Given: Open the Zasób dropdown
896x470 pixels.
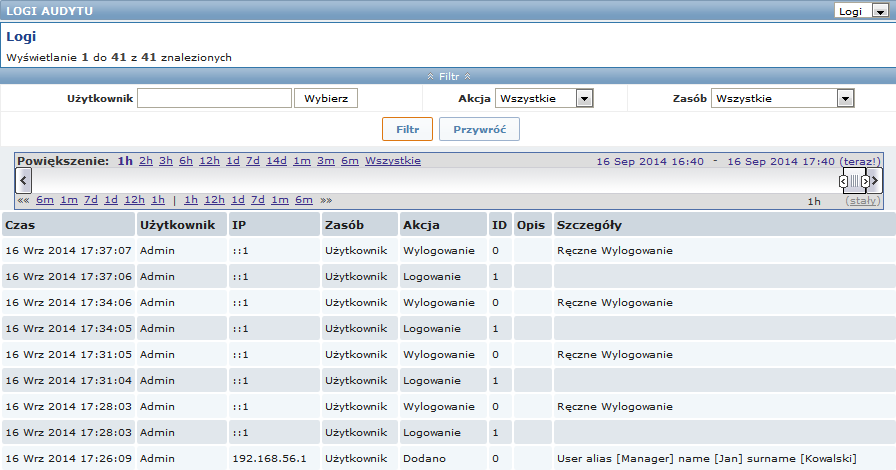Looking at the screenshot, I should click(x=782, y=98).
